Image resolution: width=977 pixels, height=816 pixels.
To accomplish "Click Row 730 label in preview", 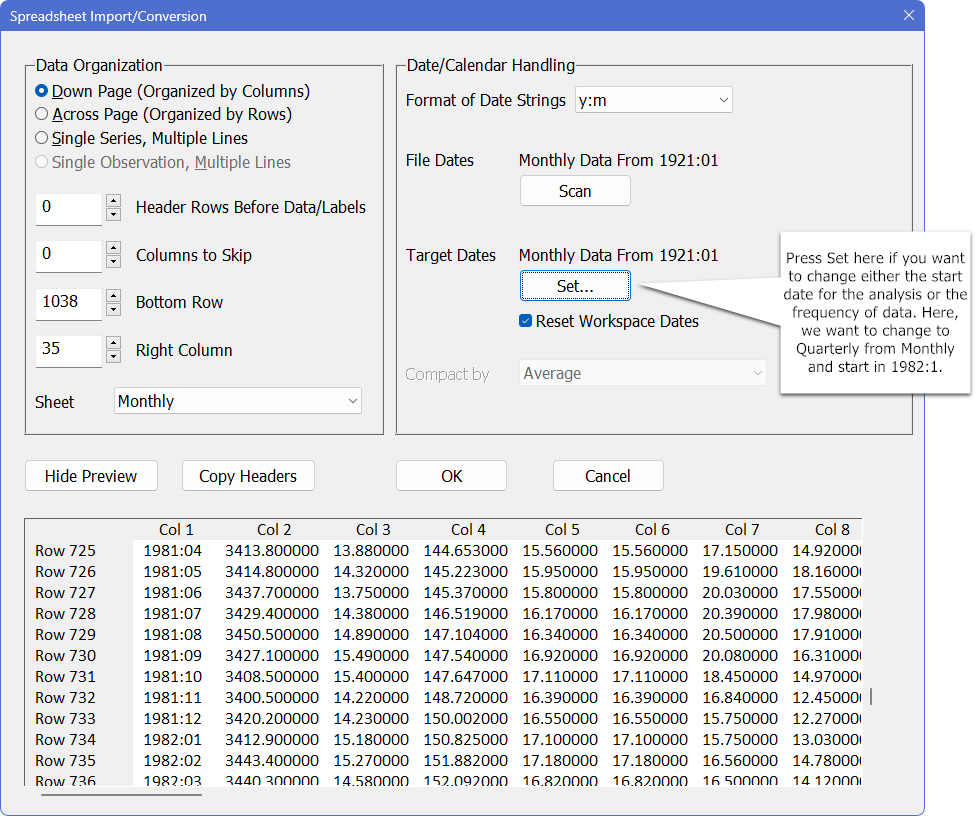I will [x=65, y=656].
